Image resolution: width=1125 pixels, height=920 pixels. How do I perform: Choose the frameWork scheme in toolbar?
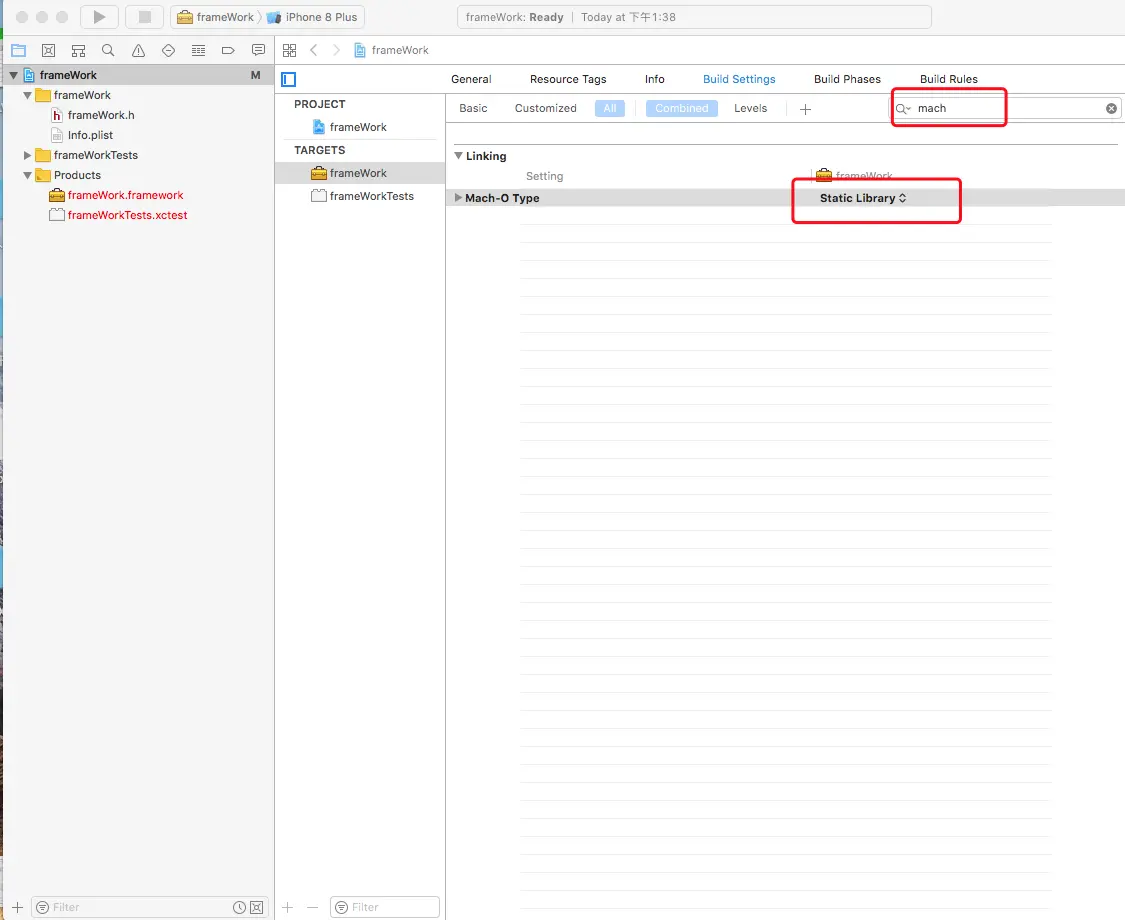click(x=216, y=17)
